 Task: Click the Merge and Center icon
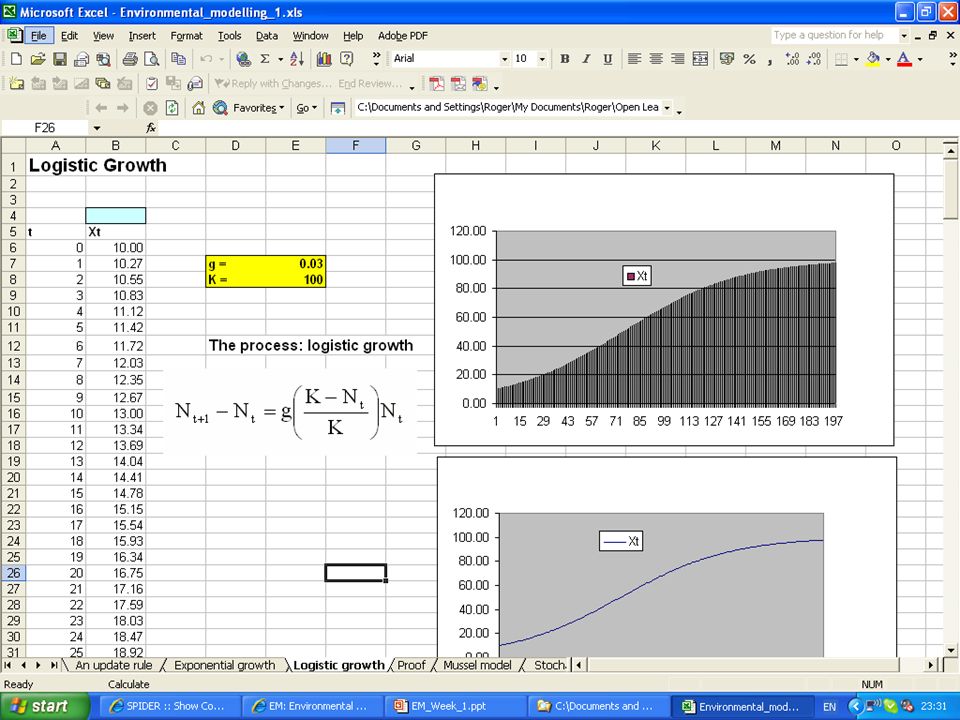point(700,59)
